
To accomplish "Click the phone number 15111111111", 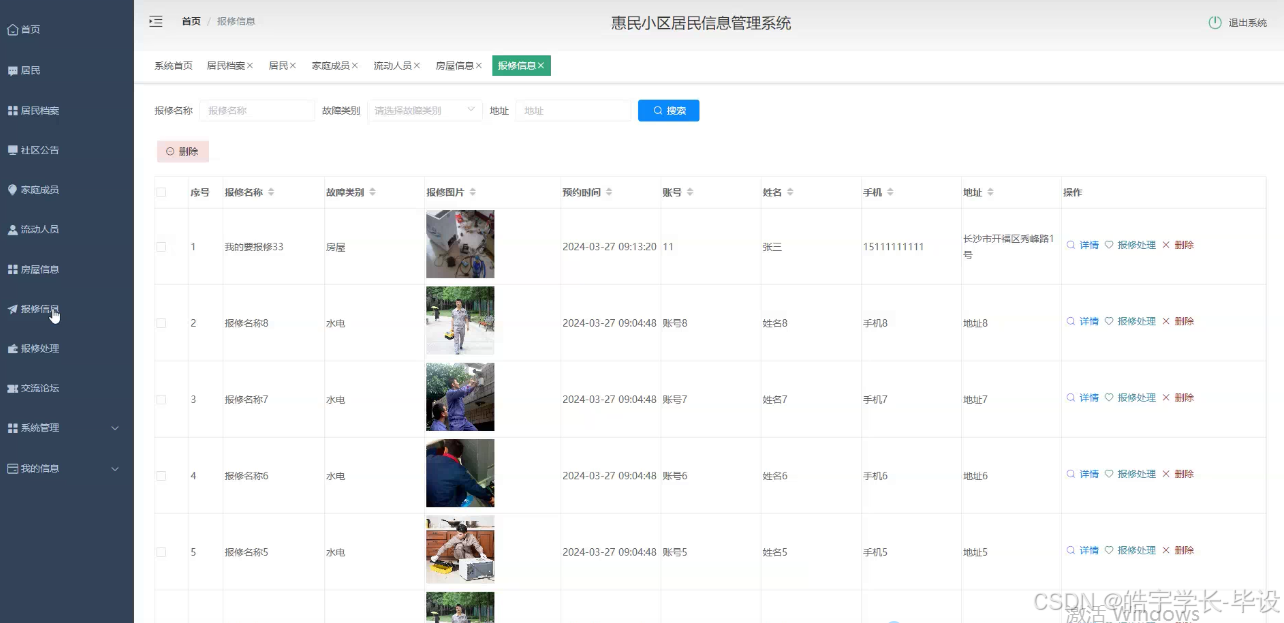I will pyautogui.click(x=894, y=247).
